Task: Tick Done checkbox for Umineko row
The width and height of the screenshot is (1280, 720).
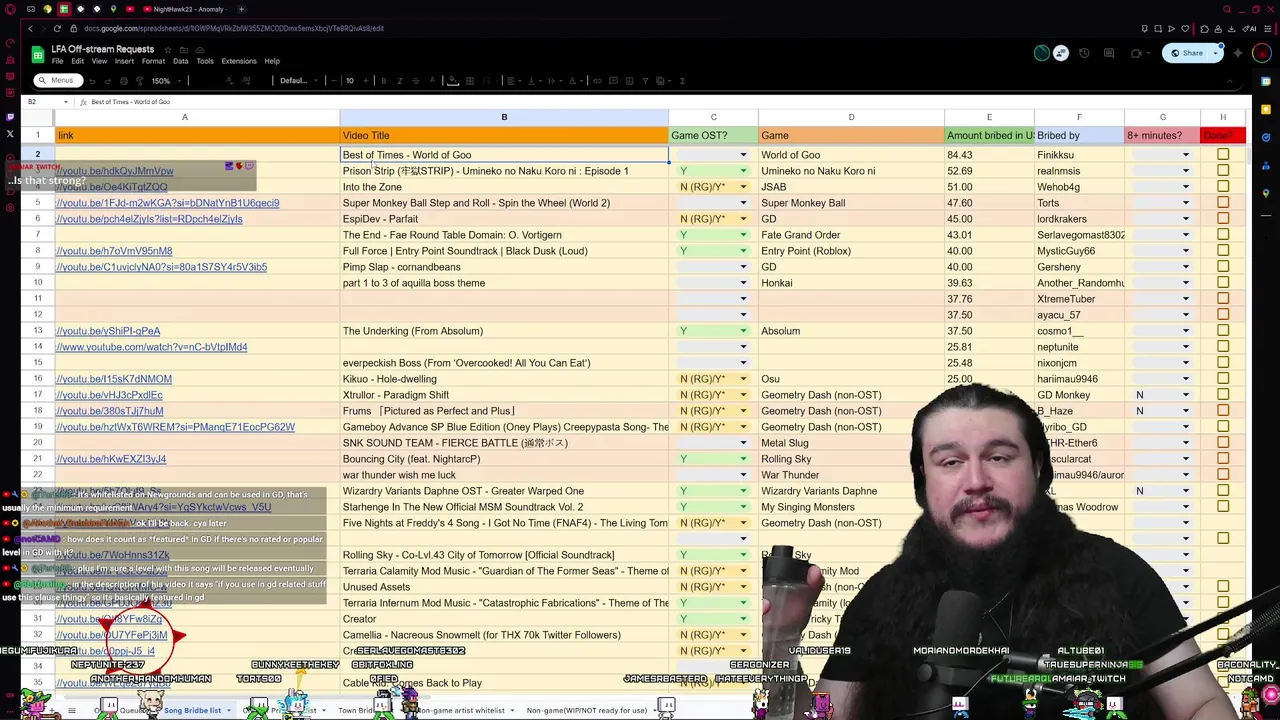Action: pos(1223,171)
